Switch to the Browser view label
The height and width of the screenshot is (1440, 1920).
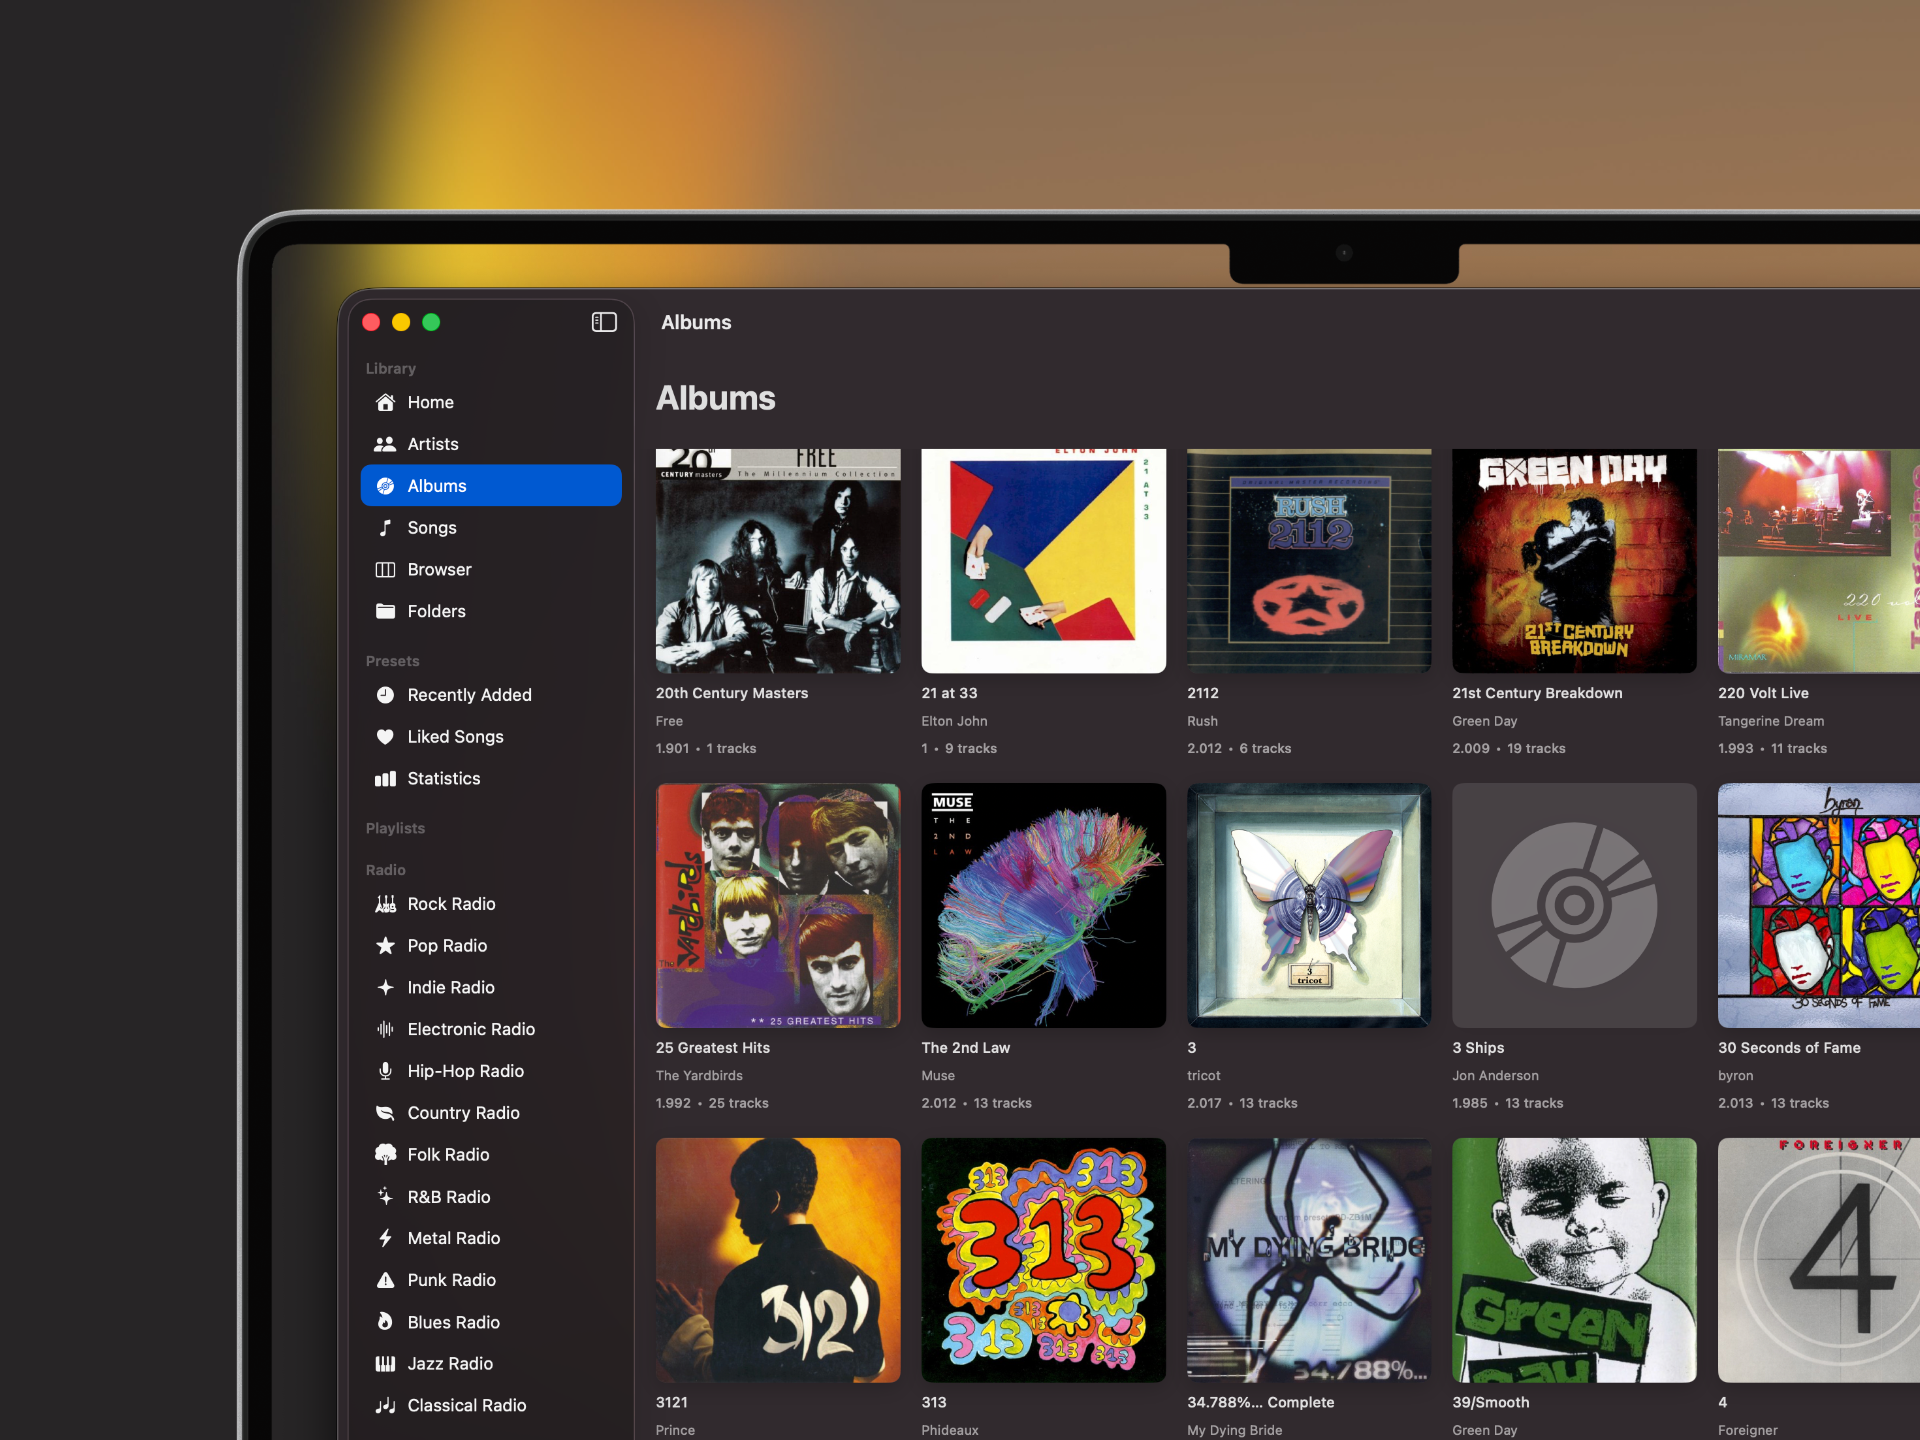[x=439, y=570]
